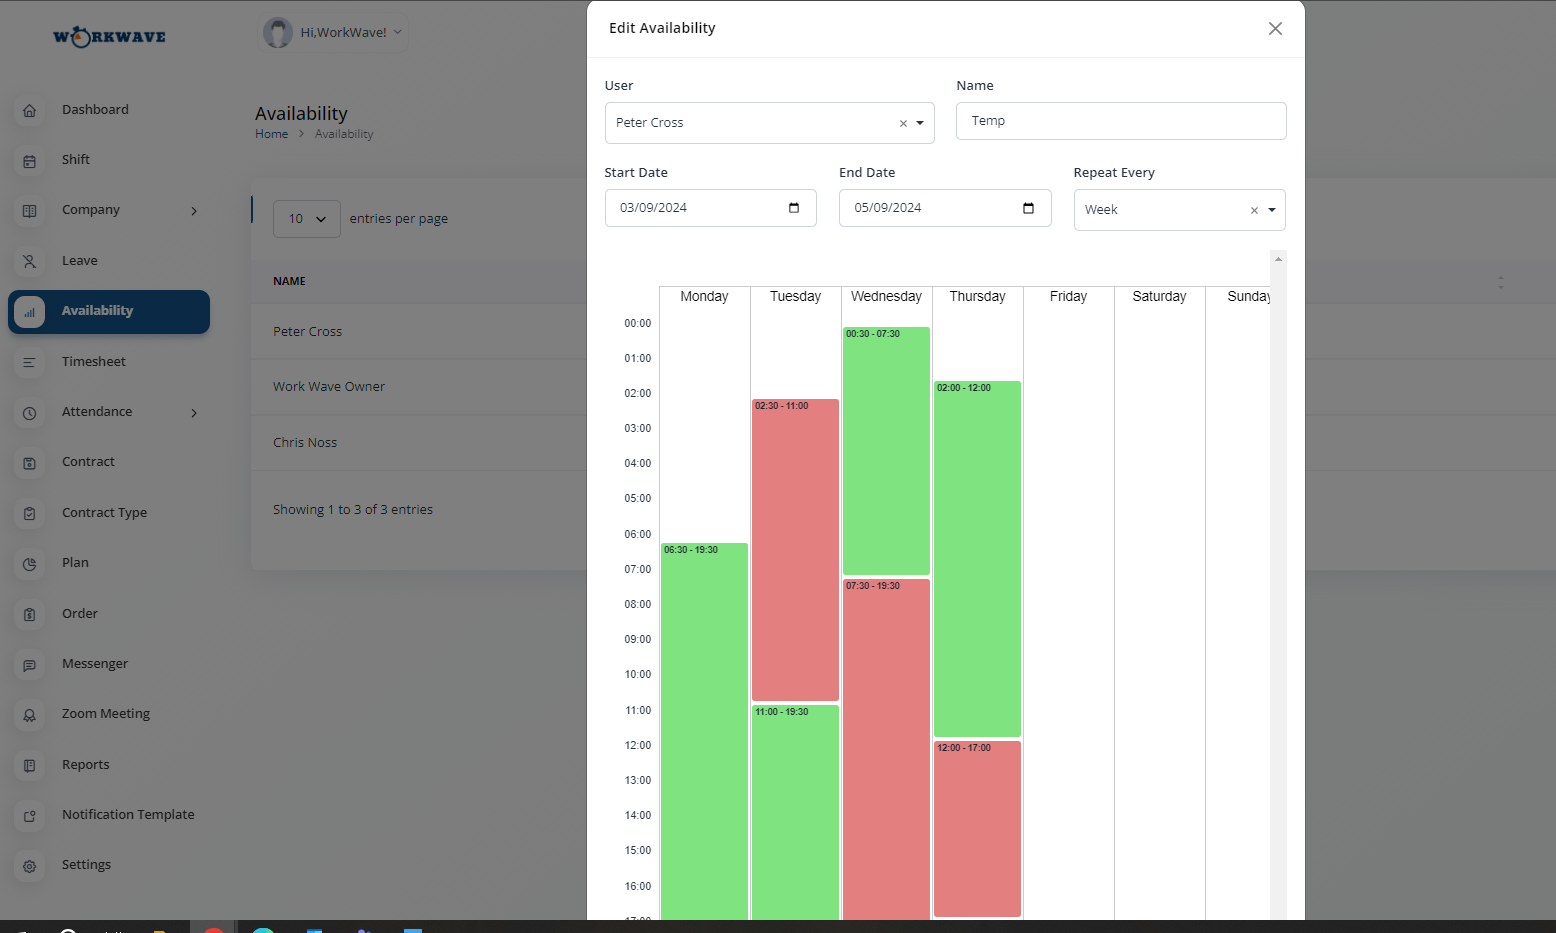Screen dimensions: 1556x933
Task: Click the Monday column header
Action: coord(704,297)
